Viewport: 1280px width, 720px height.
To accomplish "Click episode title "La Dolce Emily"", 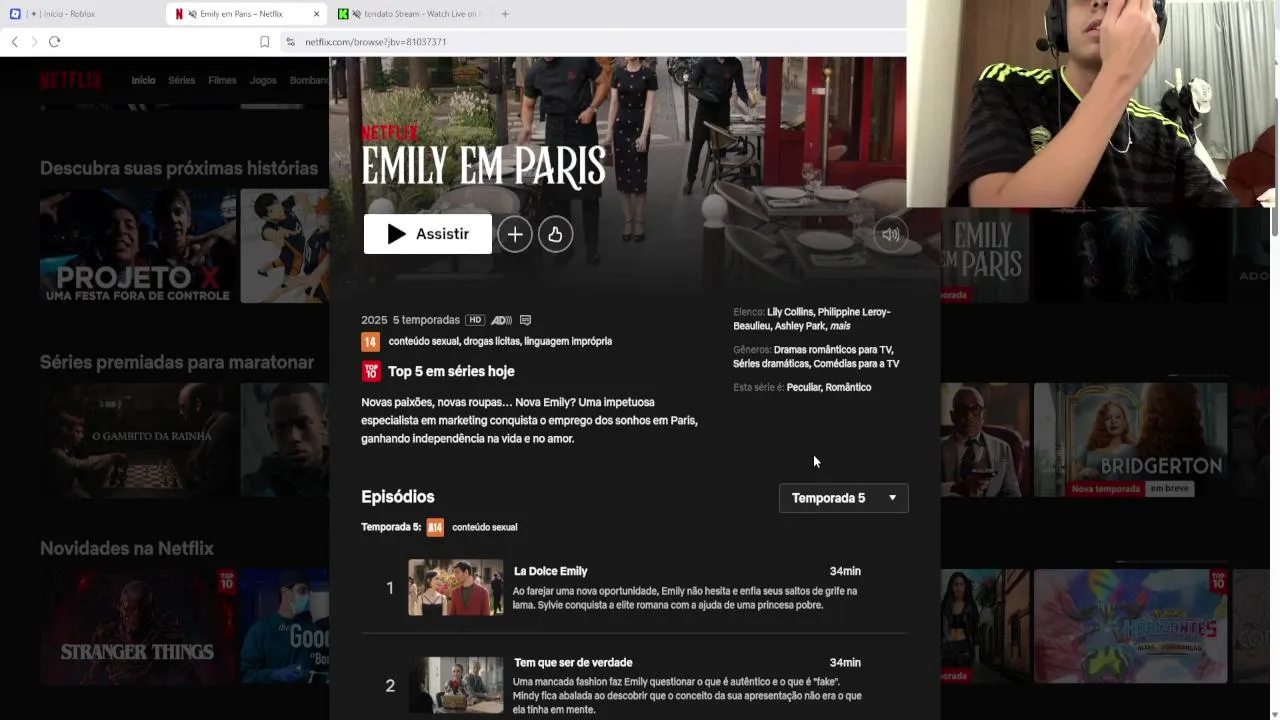I will (550, 571).
